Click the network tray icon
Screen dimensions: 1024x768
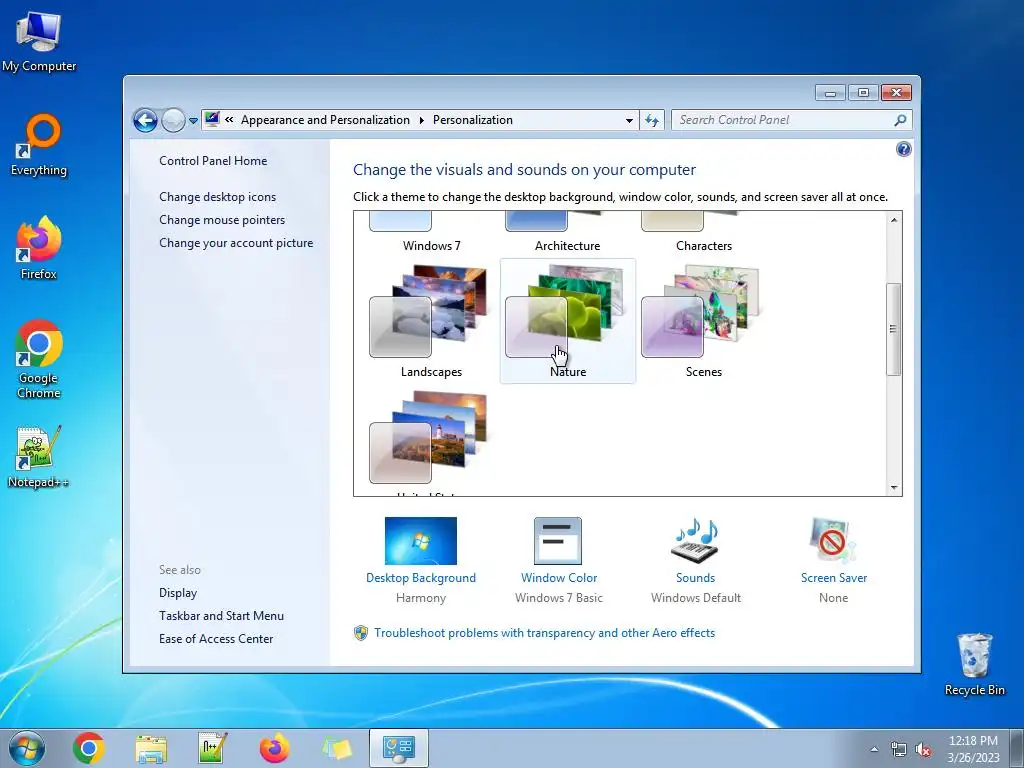(899, 749)
